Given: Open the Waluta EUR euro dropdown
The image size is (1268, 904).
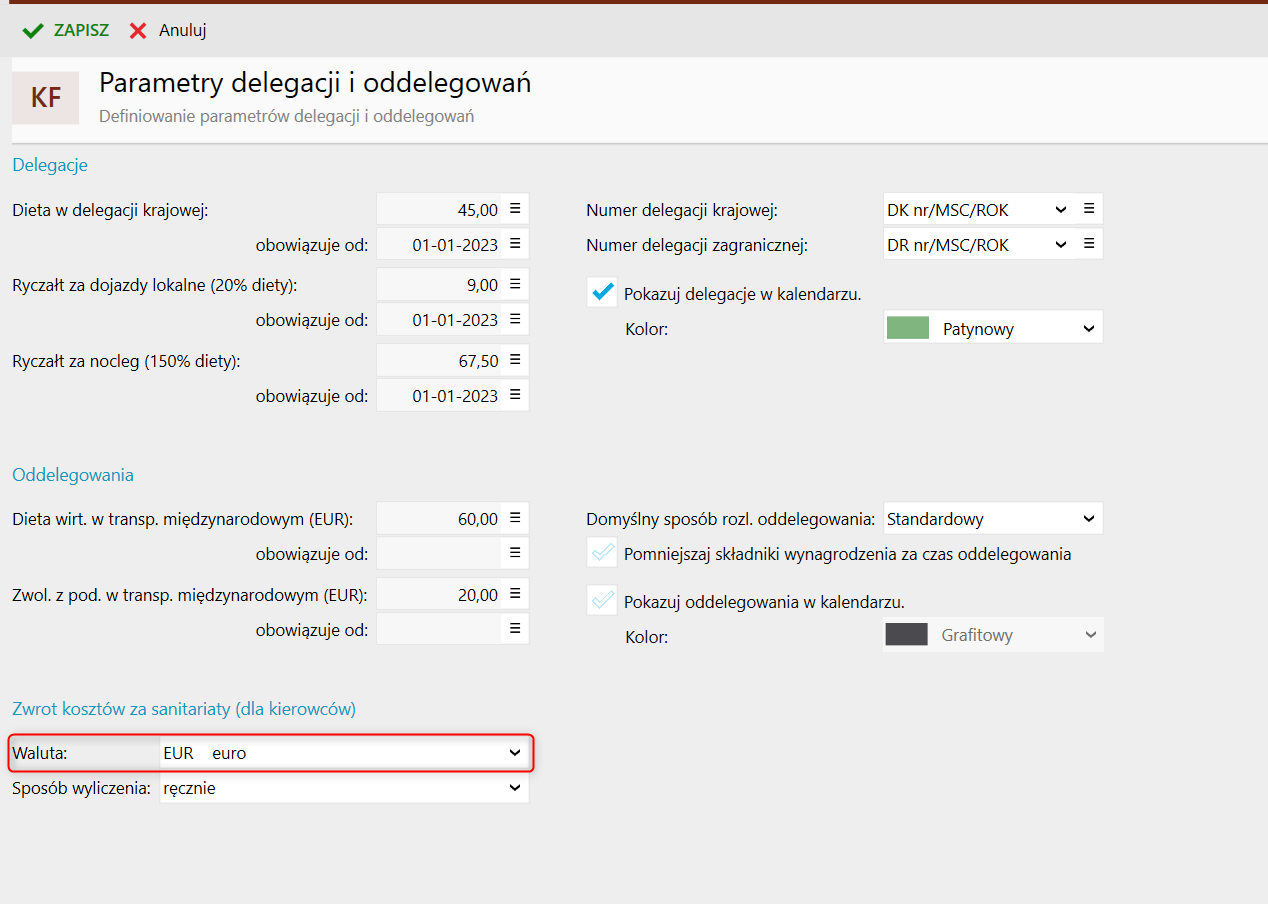Looking at the screenshot, I should [x=344, y=753].
